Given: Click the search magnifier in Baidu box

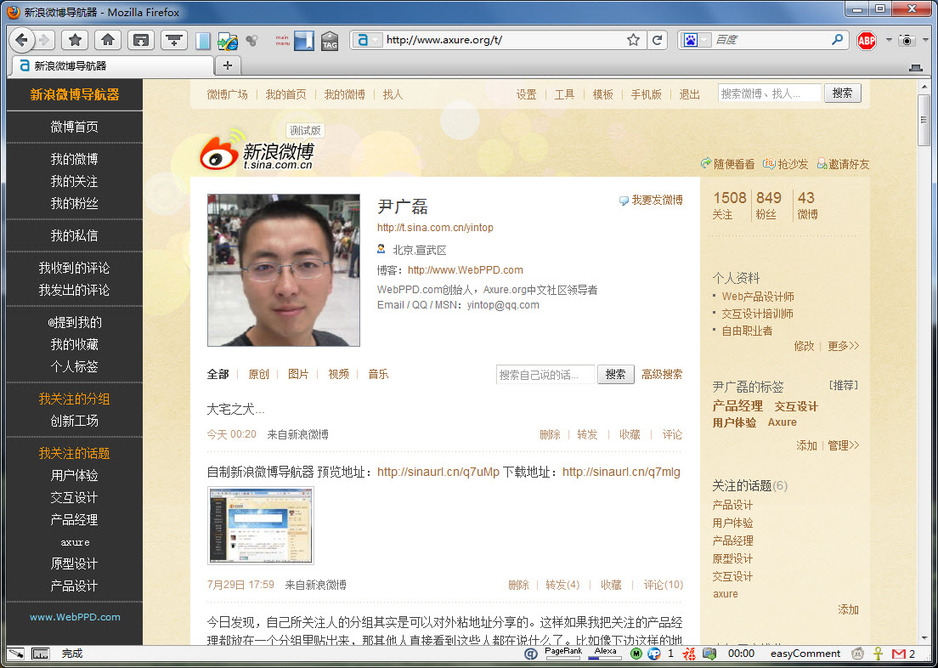Looking at the screenshot, I should pyautogui.click(x=838, y=40).
